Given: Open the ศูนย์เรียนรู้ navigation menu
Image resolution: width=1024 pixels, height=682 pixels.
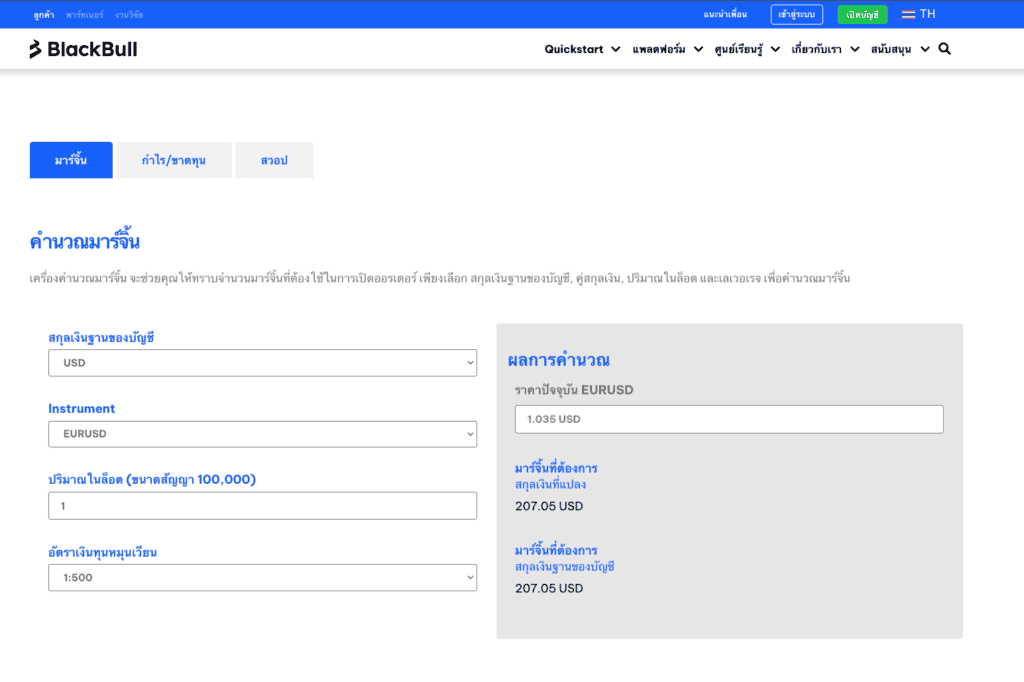Looking at the screenshot, I should click(746, 49).
